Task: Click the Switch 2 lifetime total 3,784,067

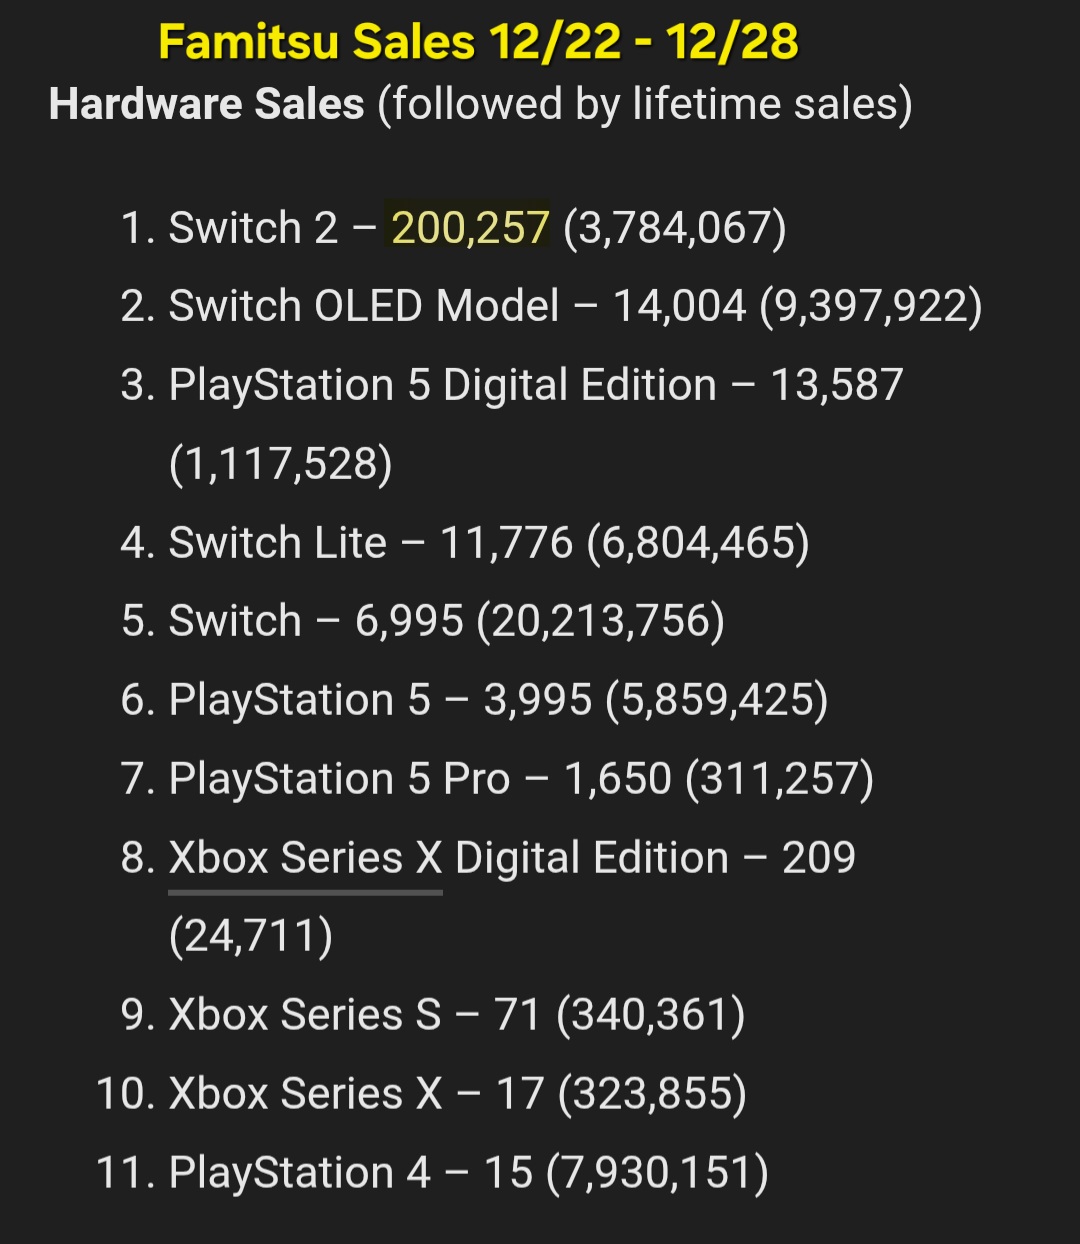Action: [675, 228]
